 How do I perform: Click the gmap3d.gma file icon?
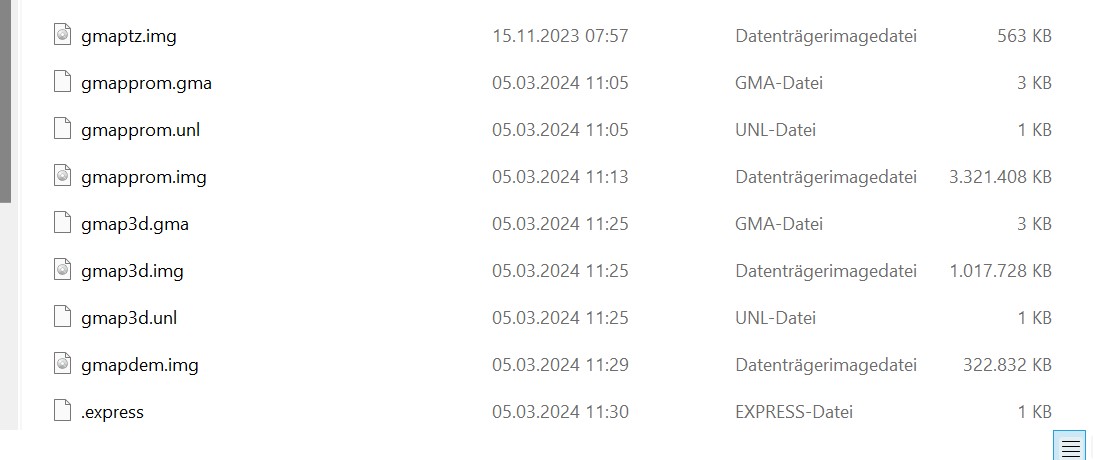point(63,224)
